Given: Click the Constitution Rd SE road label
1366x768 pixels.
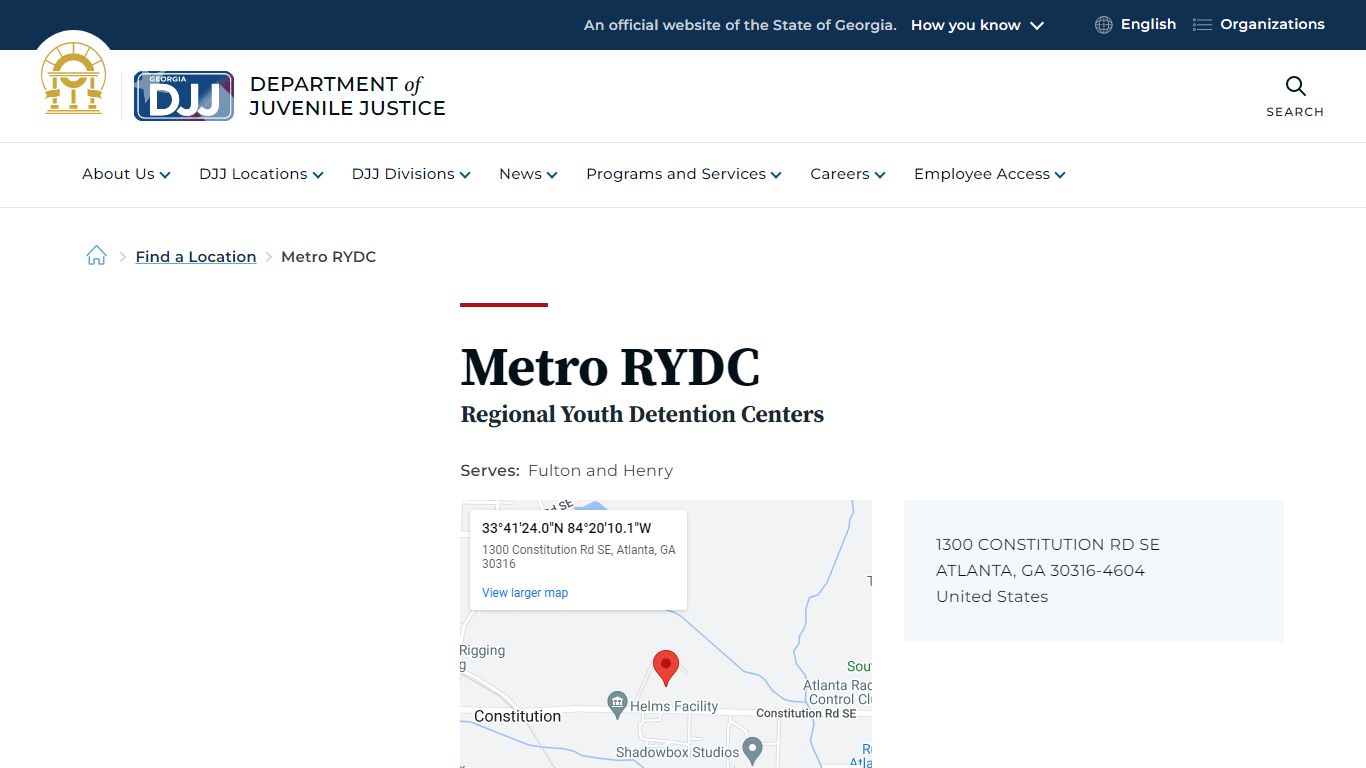Looking at the screenshot, I should [x=806, y=713].
